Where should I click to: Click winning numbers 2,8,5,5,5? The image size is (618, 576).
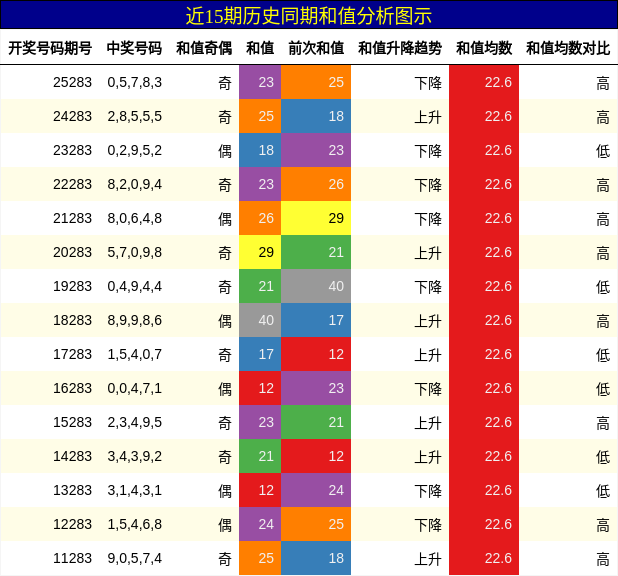(134, 116)
